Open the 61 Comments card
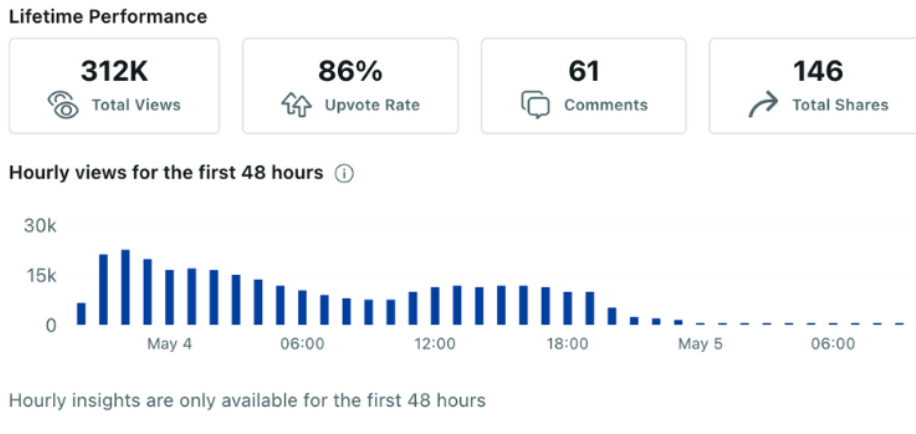 [x=583, y=86]
